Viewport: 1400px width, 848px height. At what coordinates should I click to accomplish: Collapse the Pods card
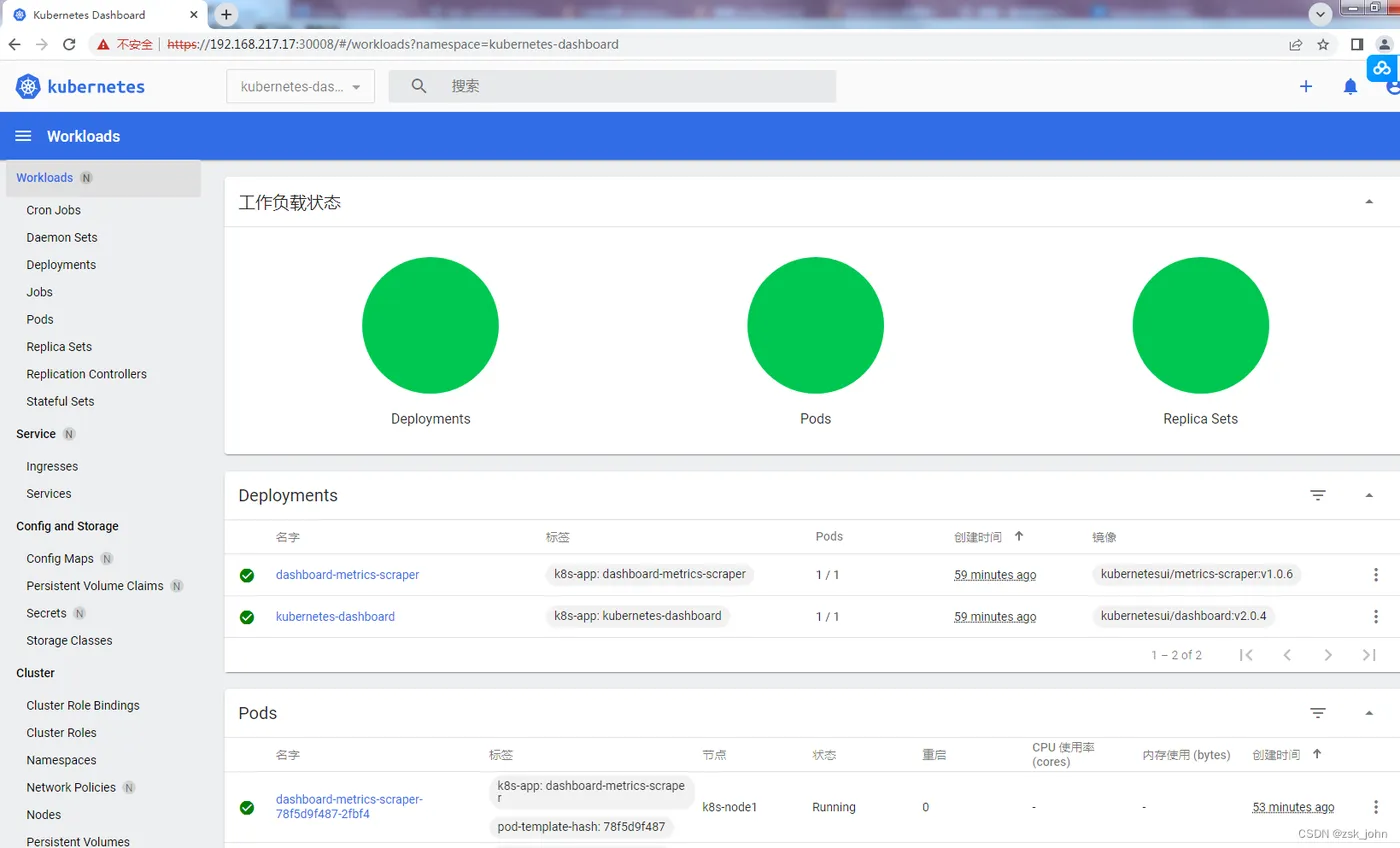point(1369,713)
